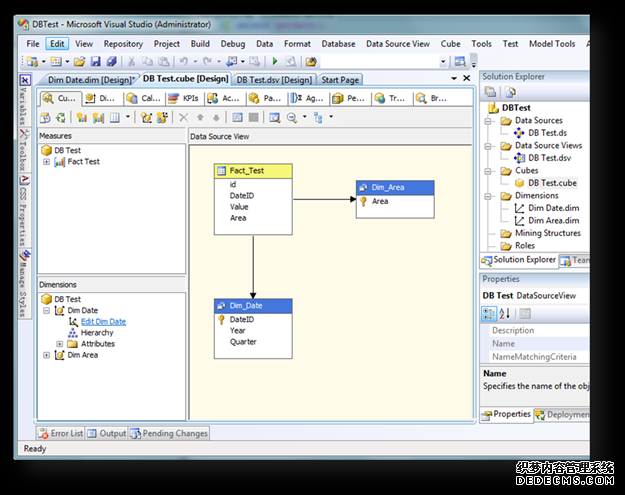Screen dimensions: 625x495
Task: Open the Cube menu
Action: pos(450,44)
